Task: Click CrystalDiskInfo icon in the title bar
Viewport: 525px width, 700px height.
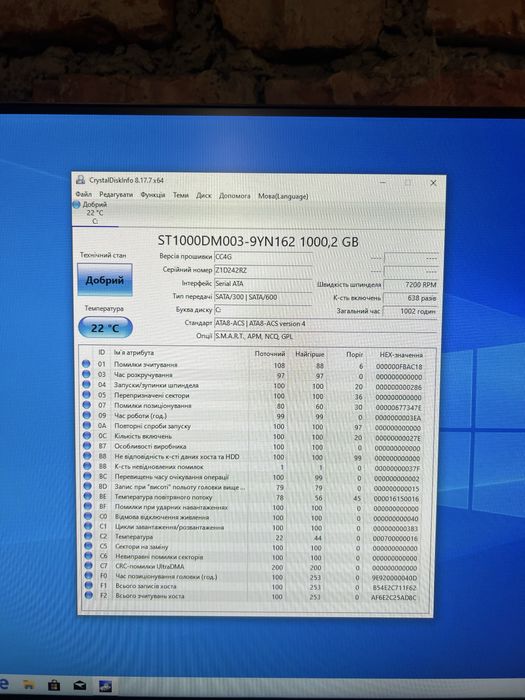Action: pyautogui.click(x=80, y=179)
